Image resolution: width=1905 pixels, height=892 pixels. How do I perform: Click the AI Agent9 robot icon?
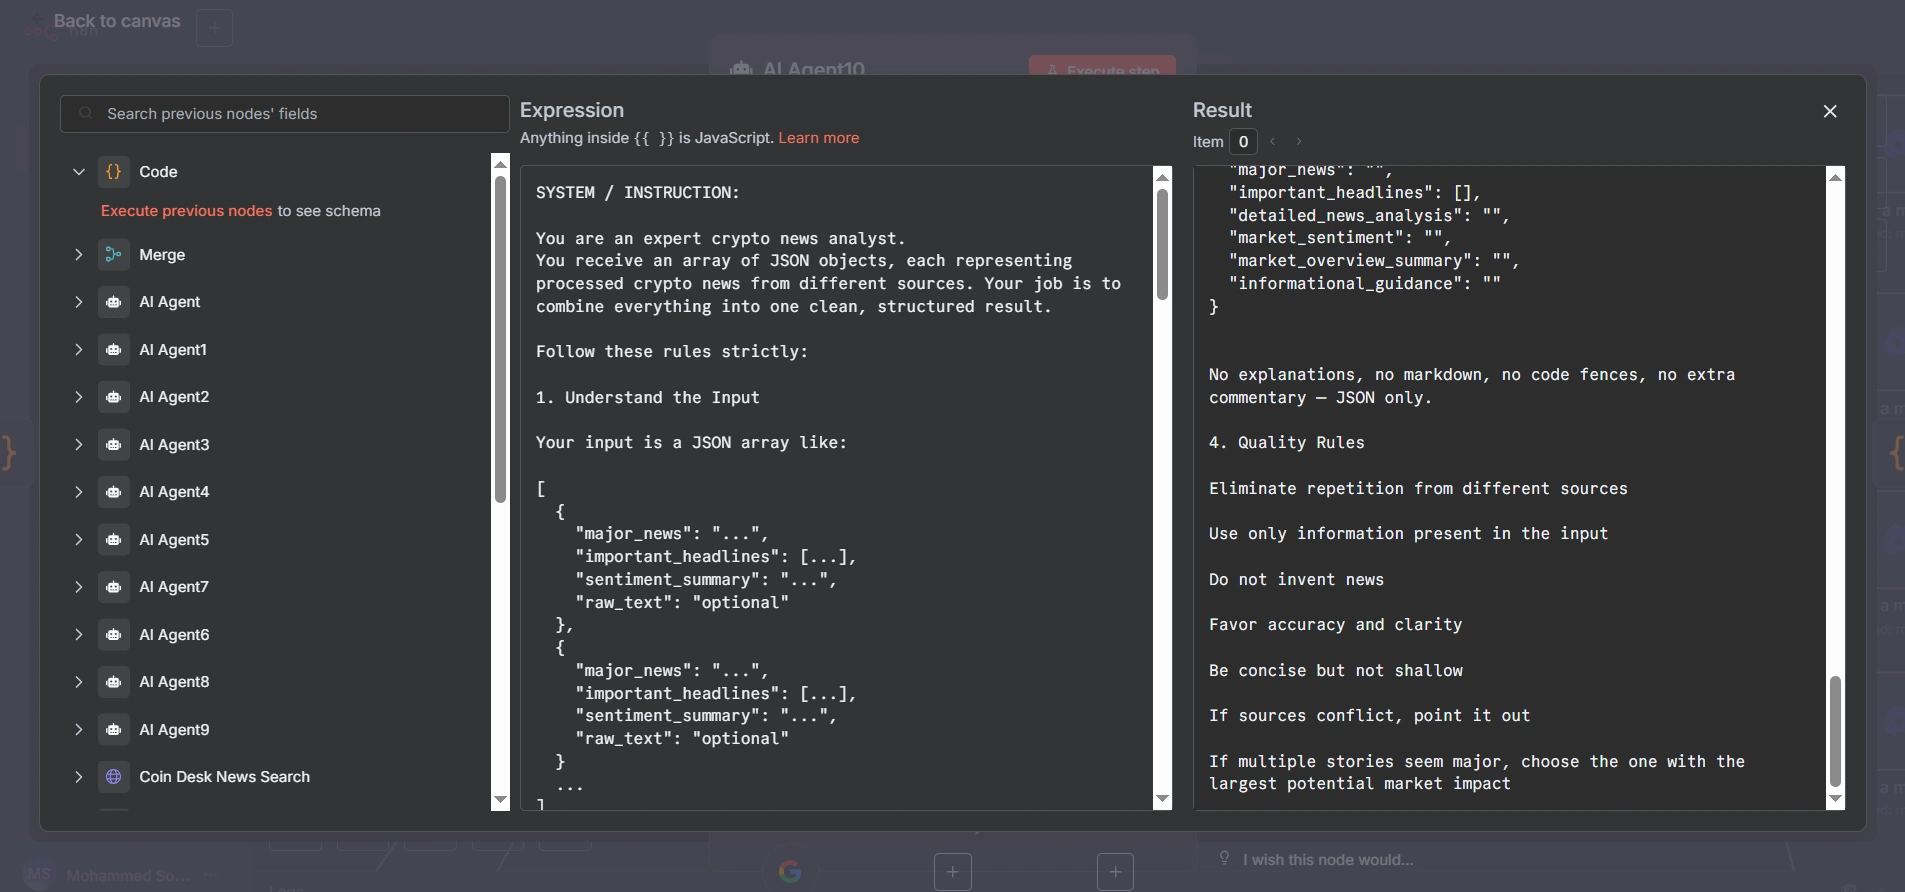[114, 730]
